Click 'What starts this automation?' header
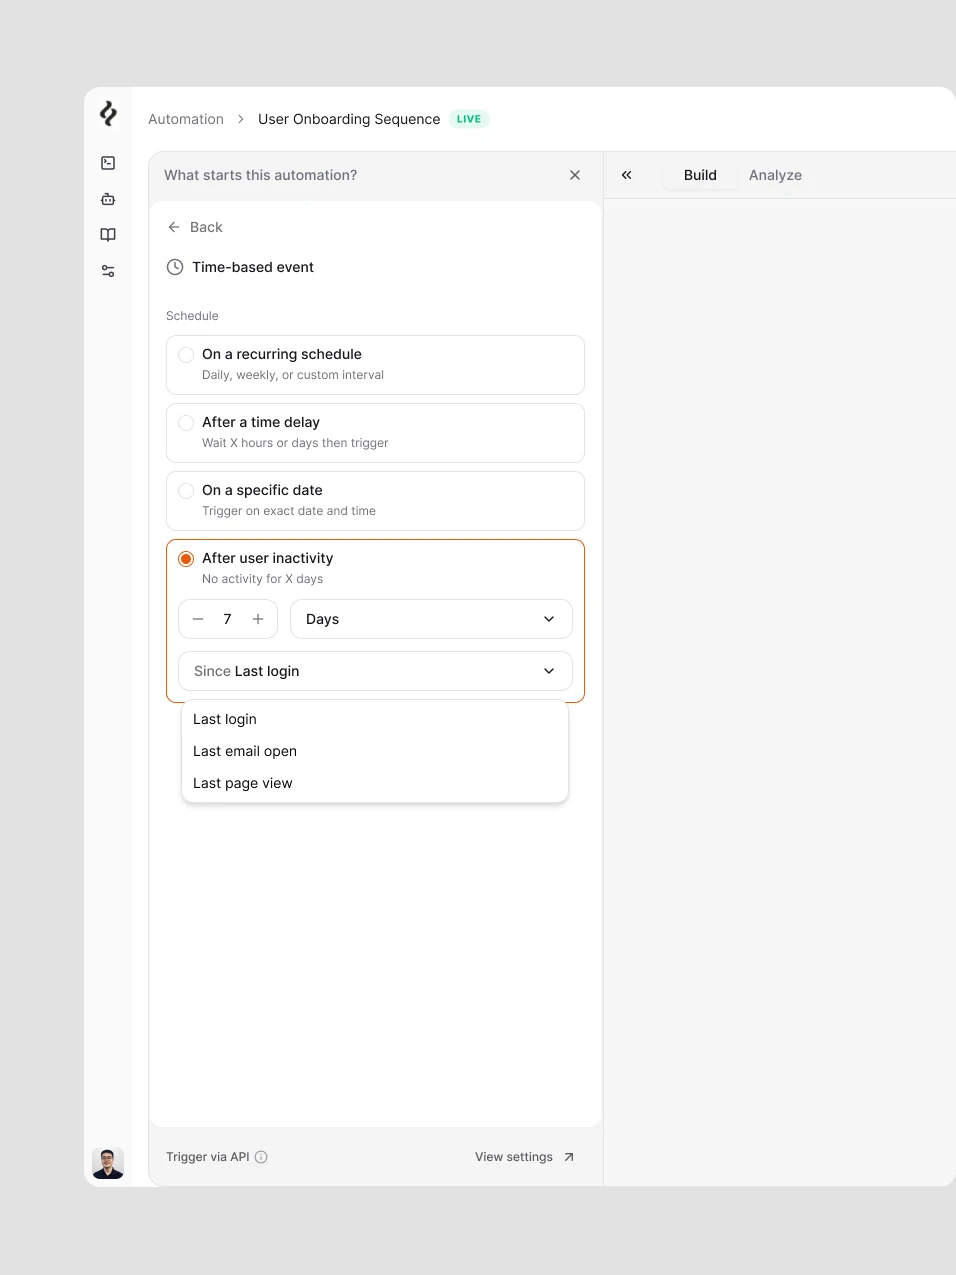Viewport: 956px width, 1275px height. 261,175
